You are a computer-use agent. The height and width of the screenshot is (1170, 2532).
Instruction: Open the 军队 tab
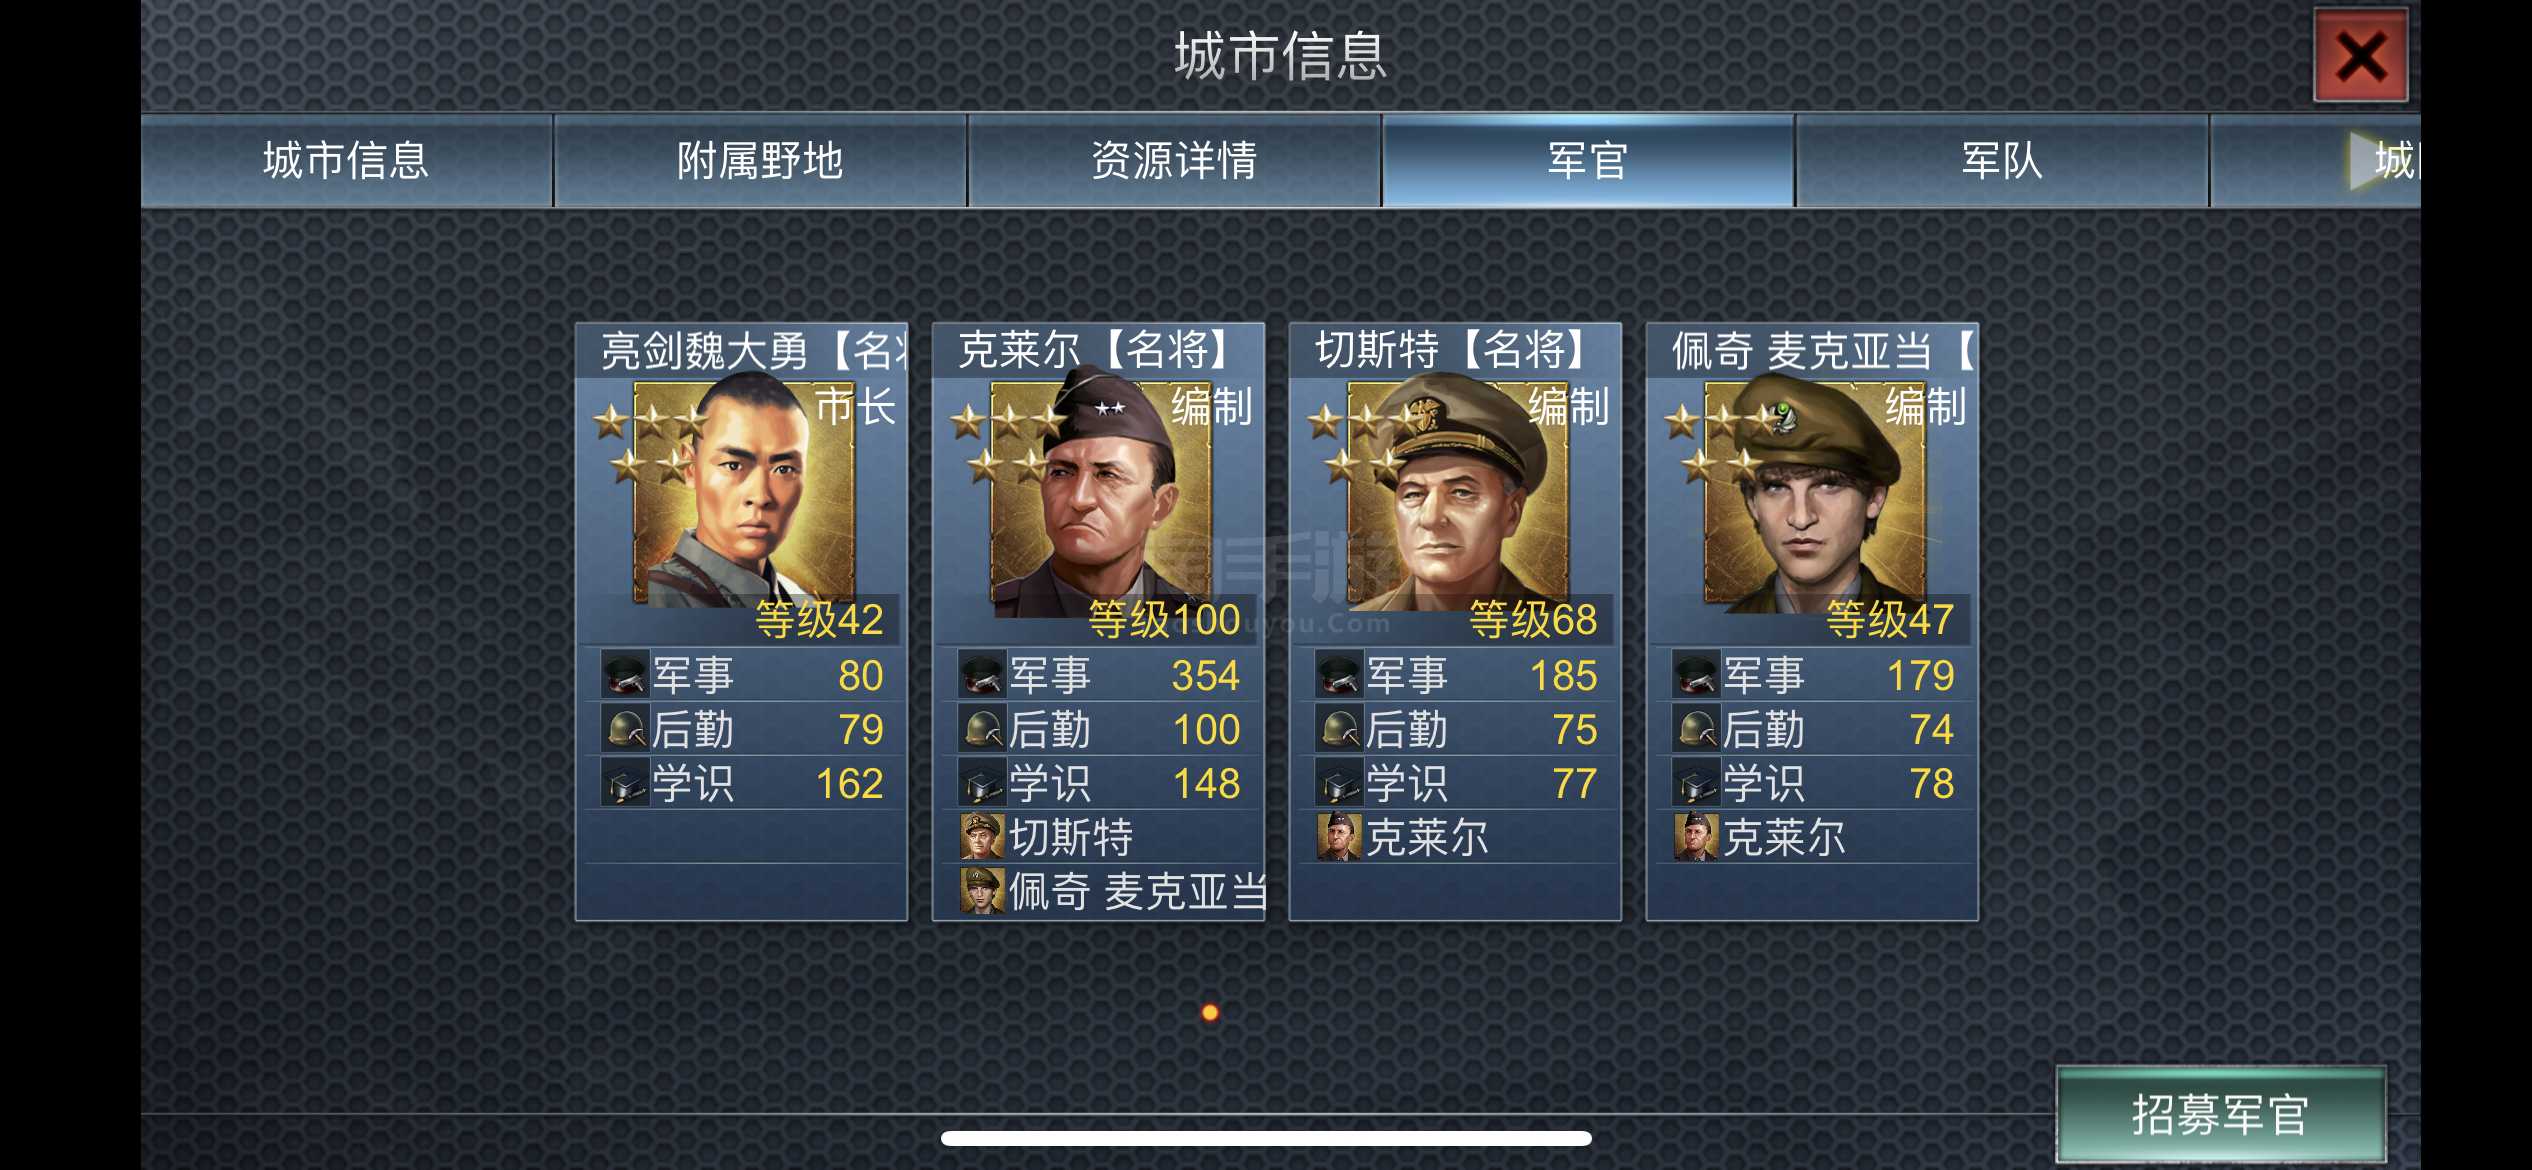tap(2002, 160)
